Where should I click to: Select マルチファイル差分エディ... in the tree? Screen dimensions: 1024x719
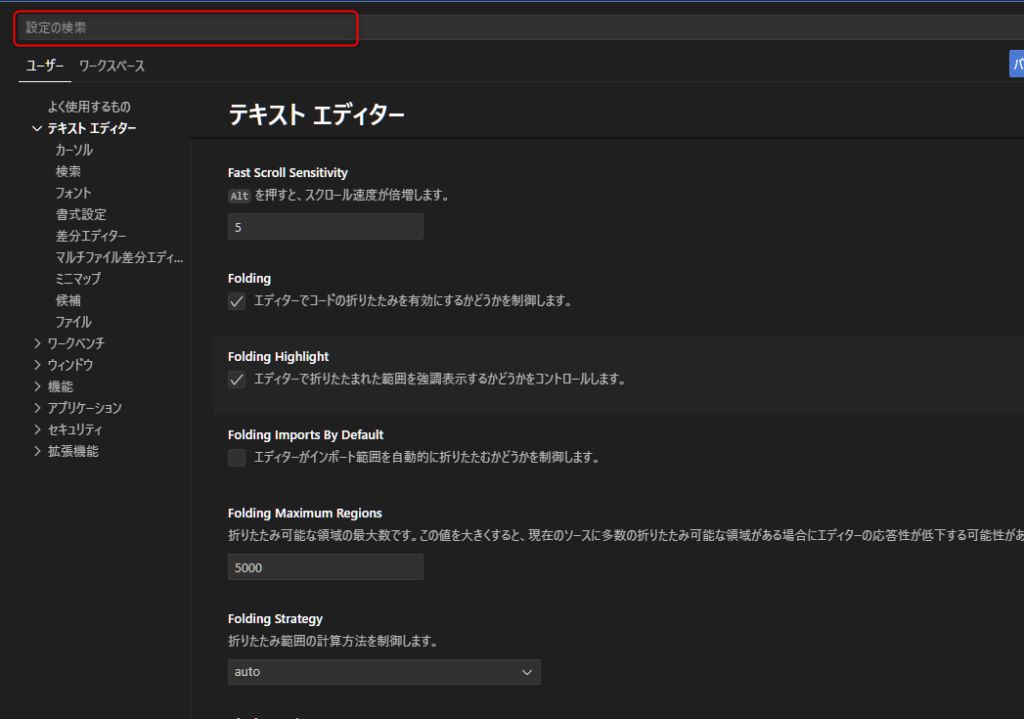[120, 257]
